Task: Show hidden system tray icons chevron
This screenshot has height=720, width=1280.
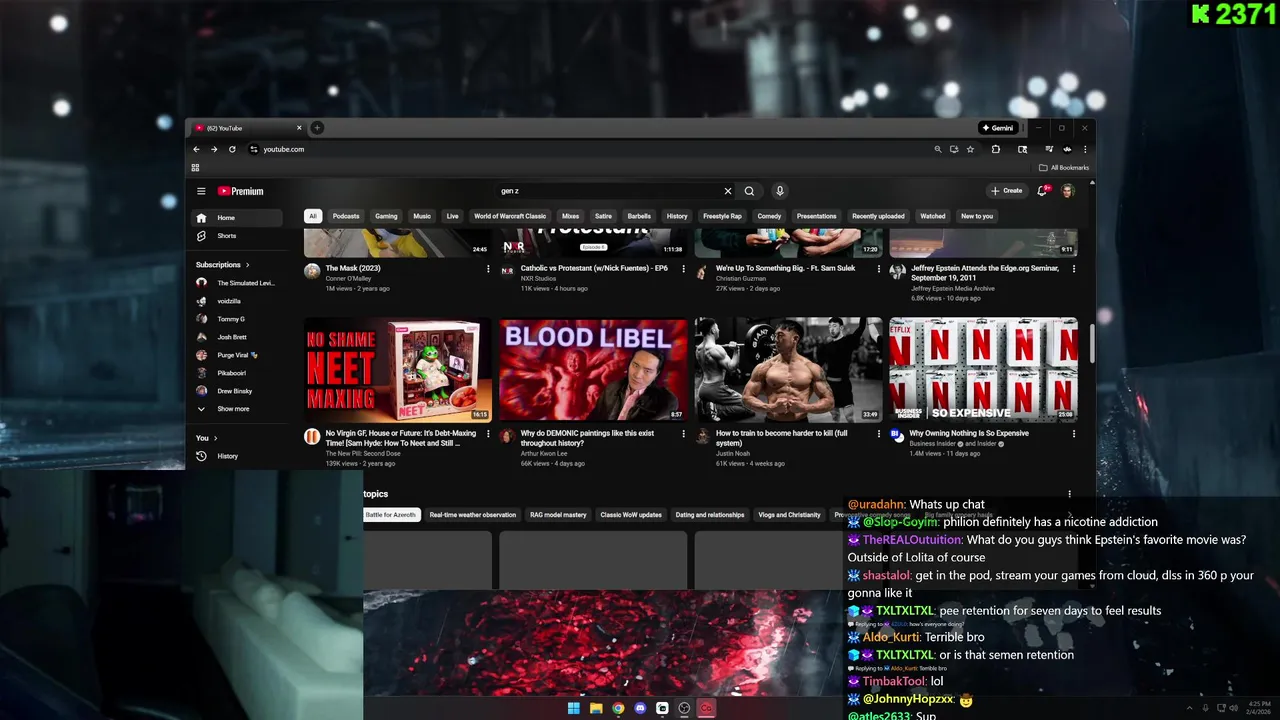Action: tap(1190, 709)
